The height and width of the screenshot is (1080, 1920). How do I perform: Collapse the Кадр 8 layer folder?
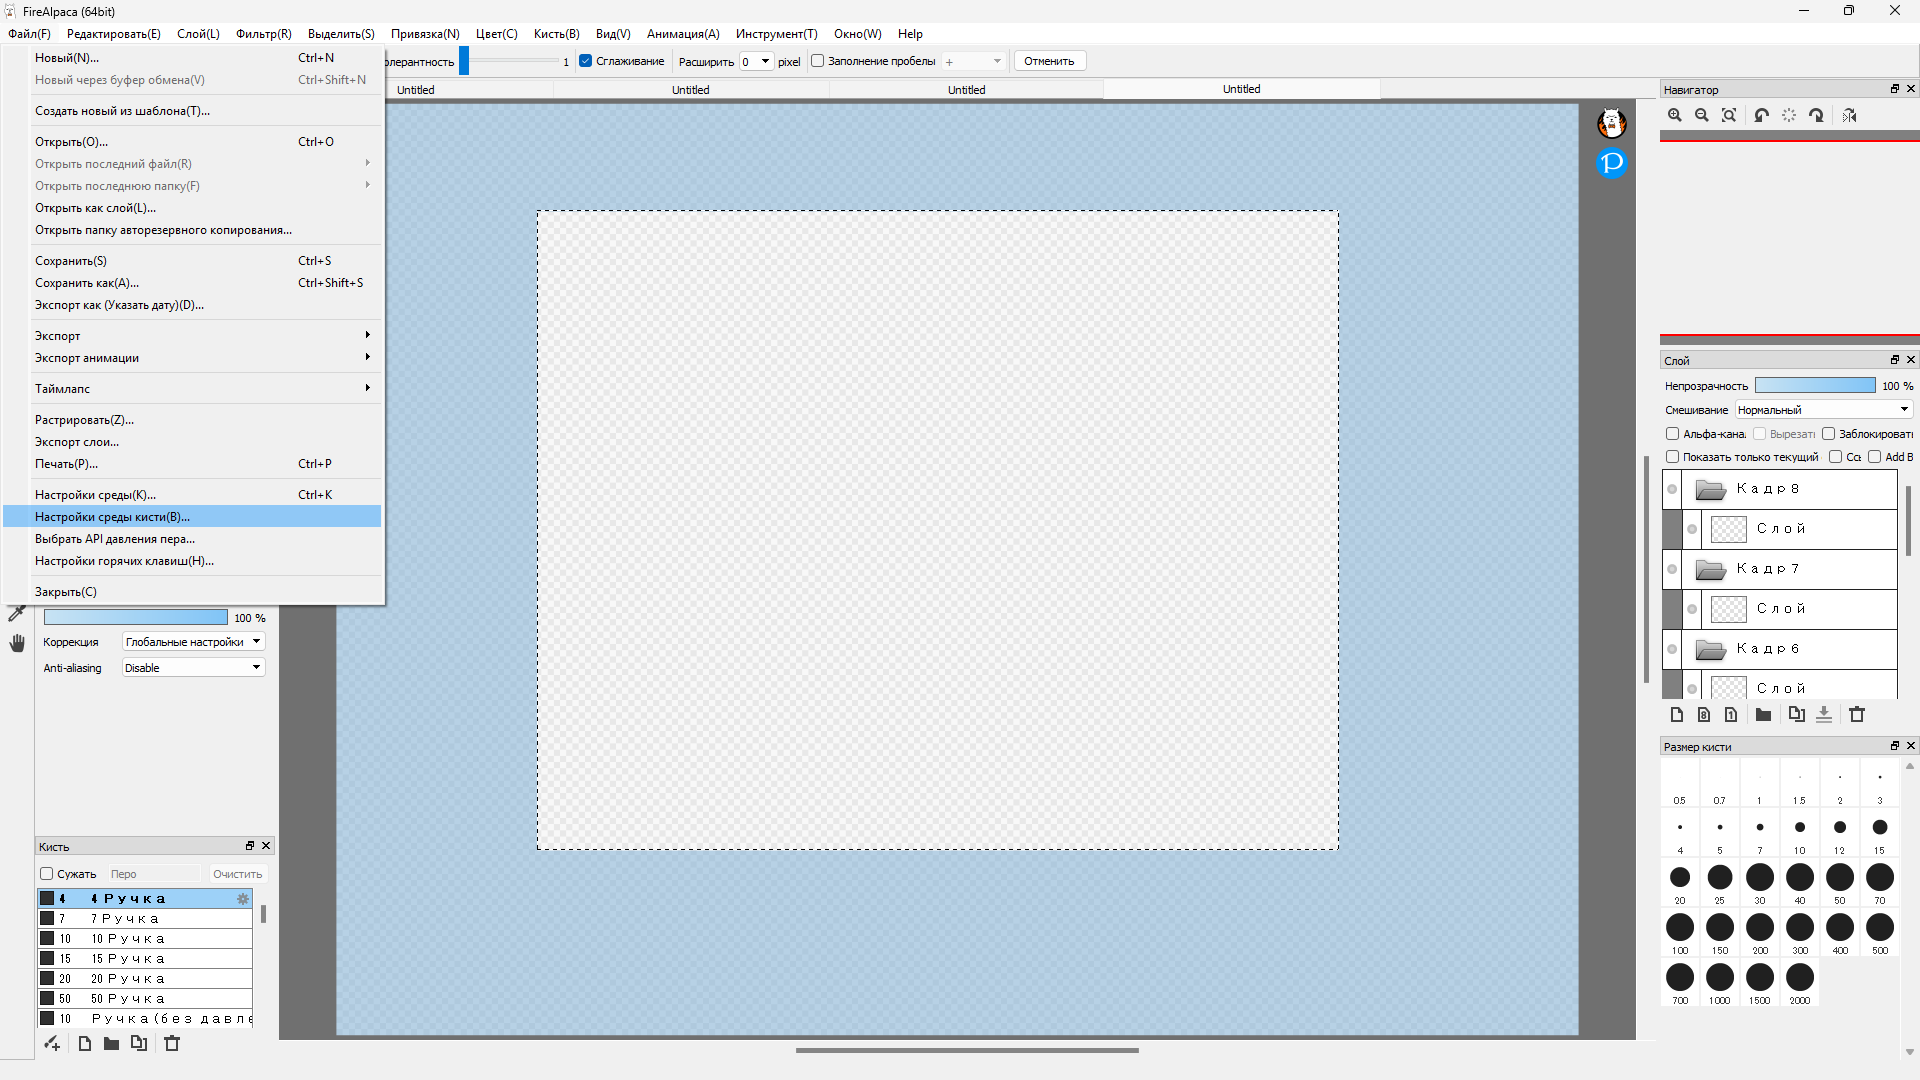click(x=1711, y=490)
